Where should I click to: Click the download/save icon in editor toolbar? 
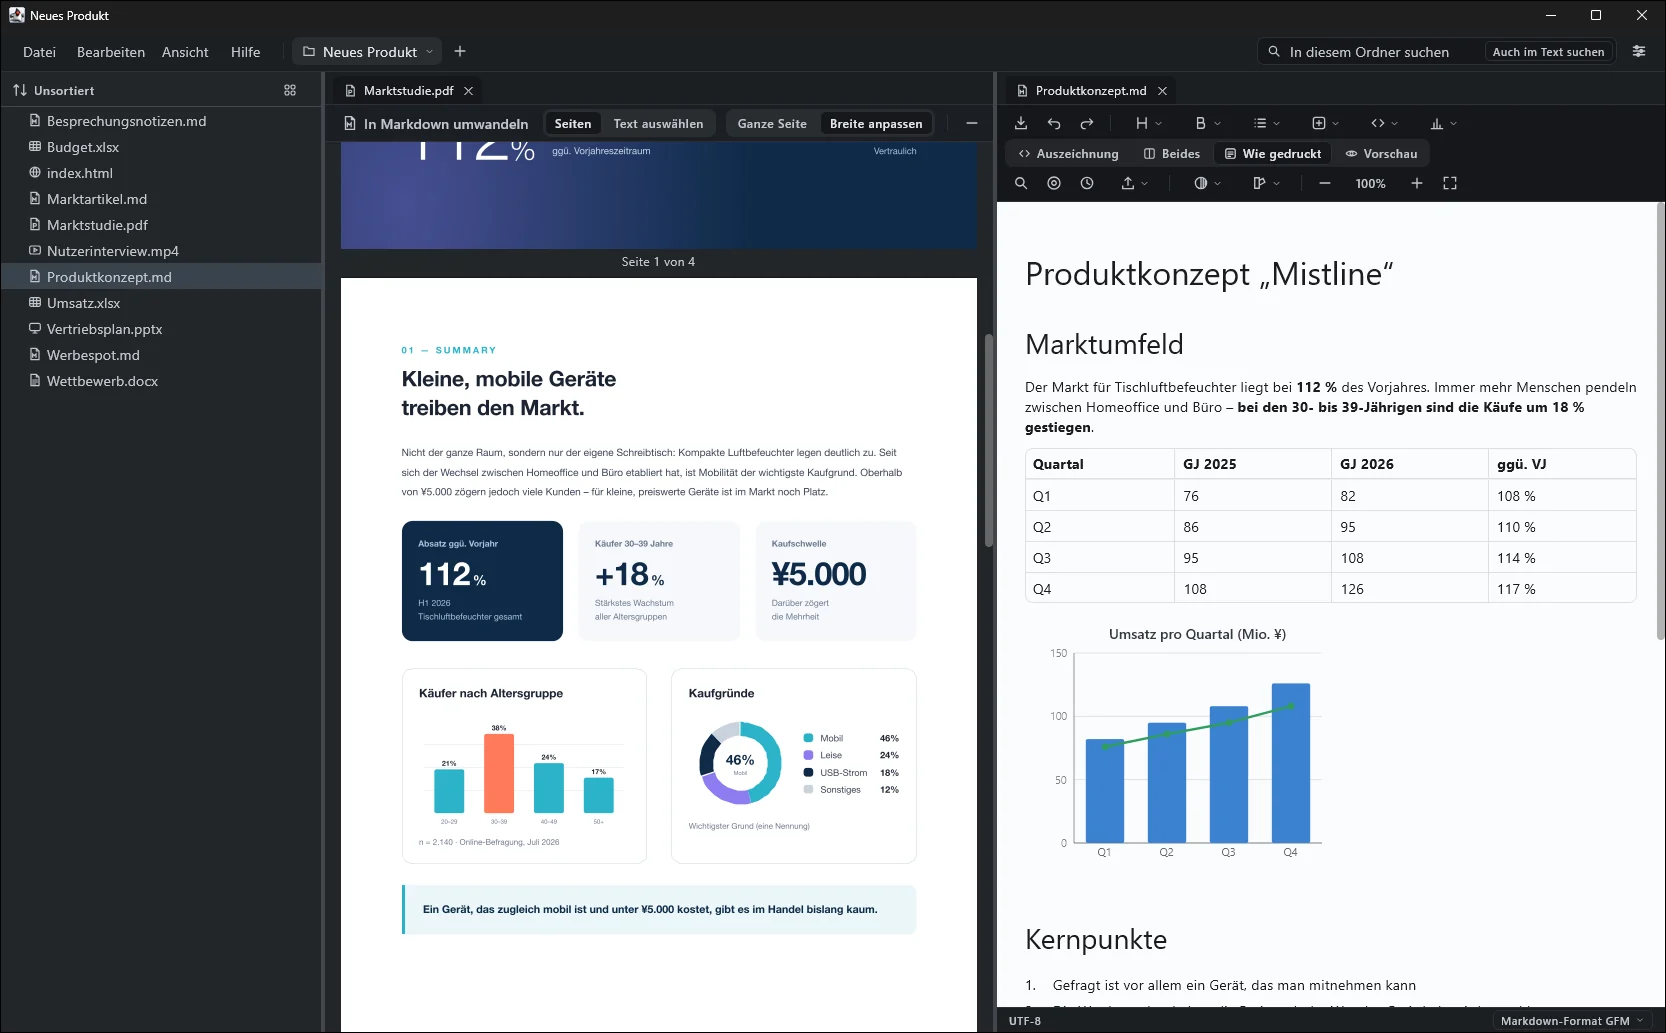1021,123
